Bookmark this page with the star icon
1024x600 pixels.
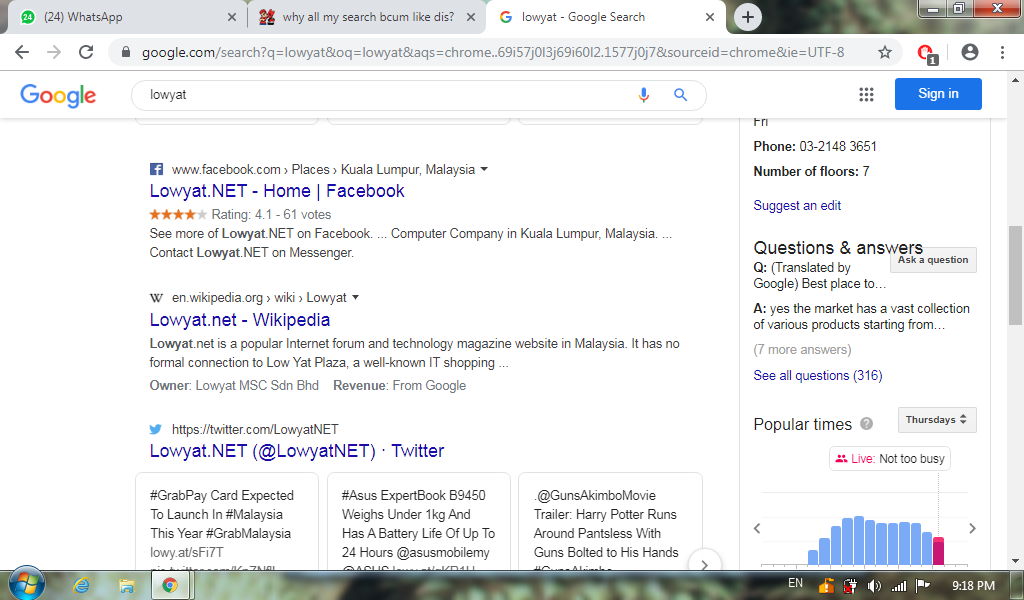(x=884, y=52)
